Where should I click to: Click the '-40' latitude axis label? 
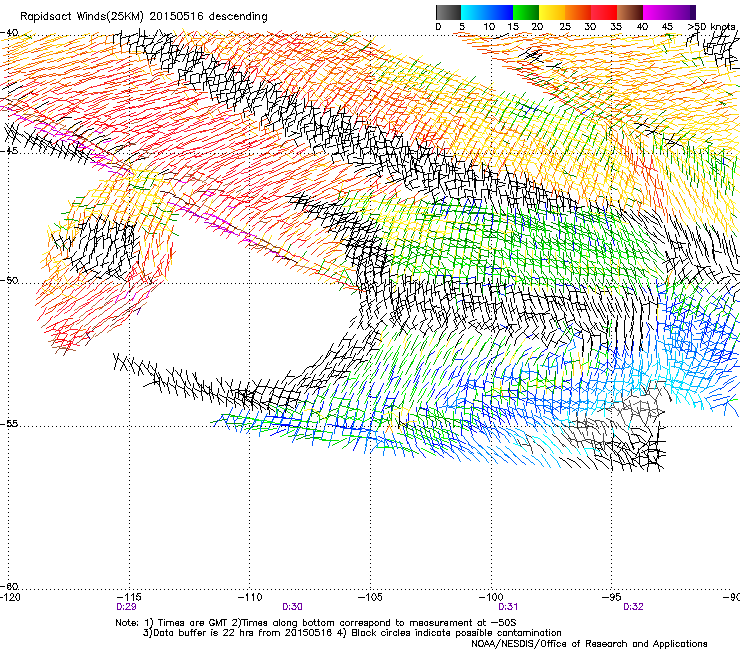click(9, 33)
